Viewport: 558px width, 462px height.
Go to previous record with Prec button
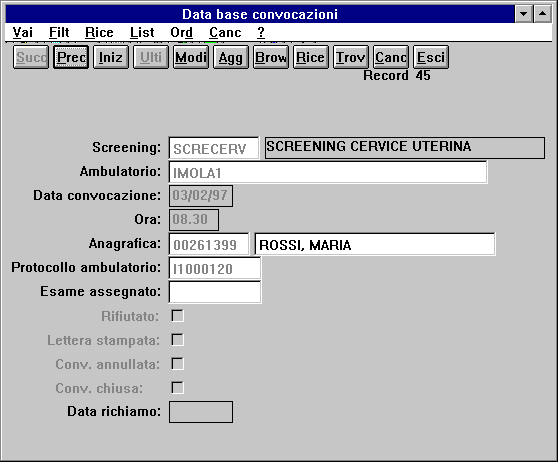71,57
